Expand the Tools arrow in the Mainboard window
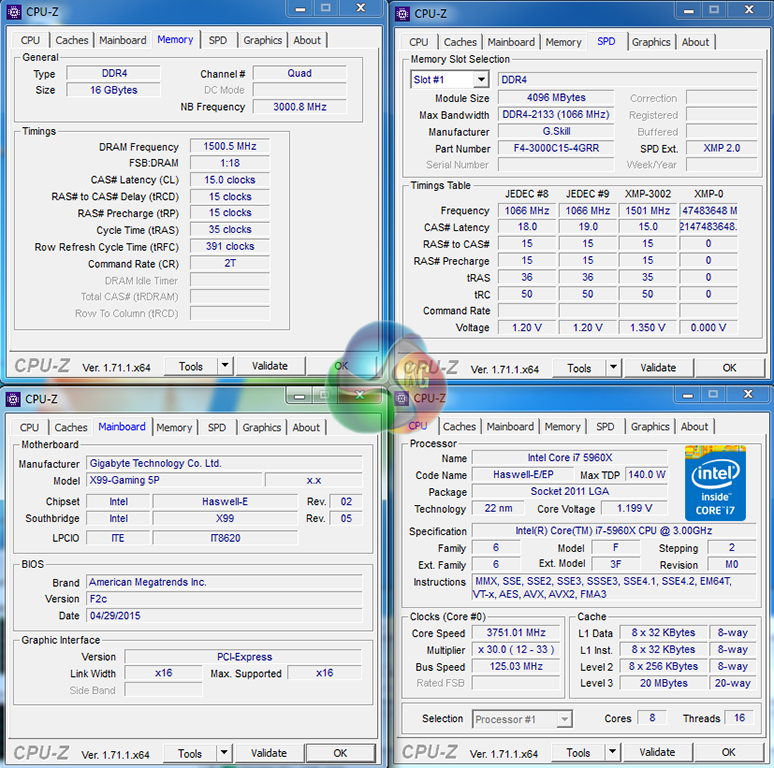Viewport: 774px width, 768px height. 223,754
